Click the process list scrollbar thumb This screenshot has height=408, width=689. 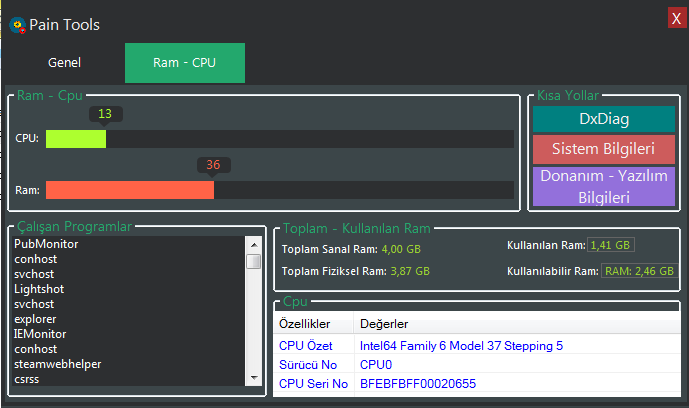tap(254, 261)
